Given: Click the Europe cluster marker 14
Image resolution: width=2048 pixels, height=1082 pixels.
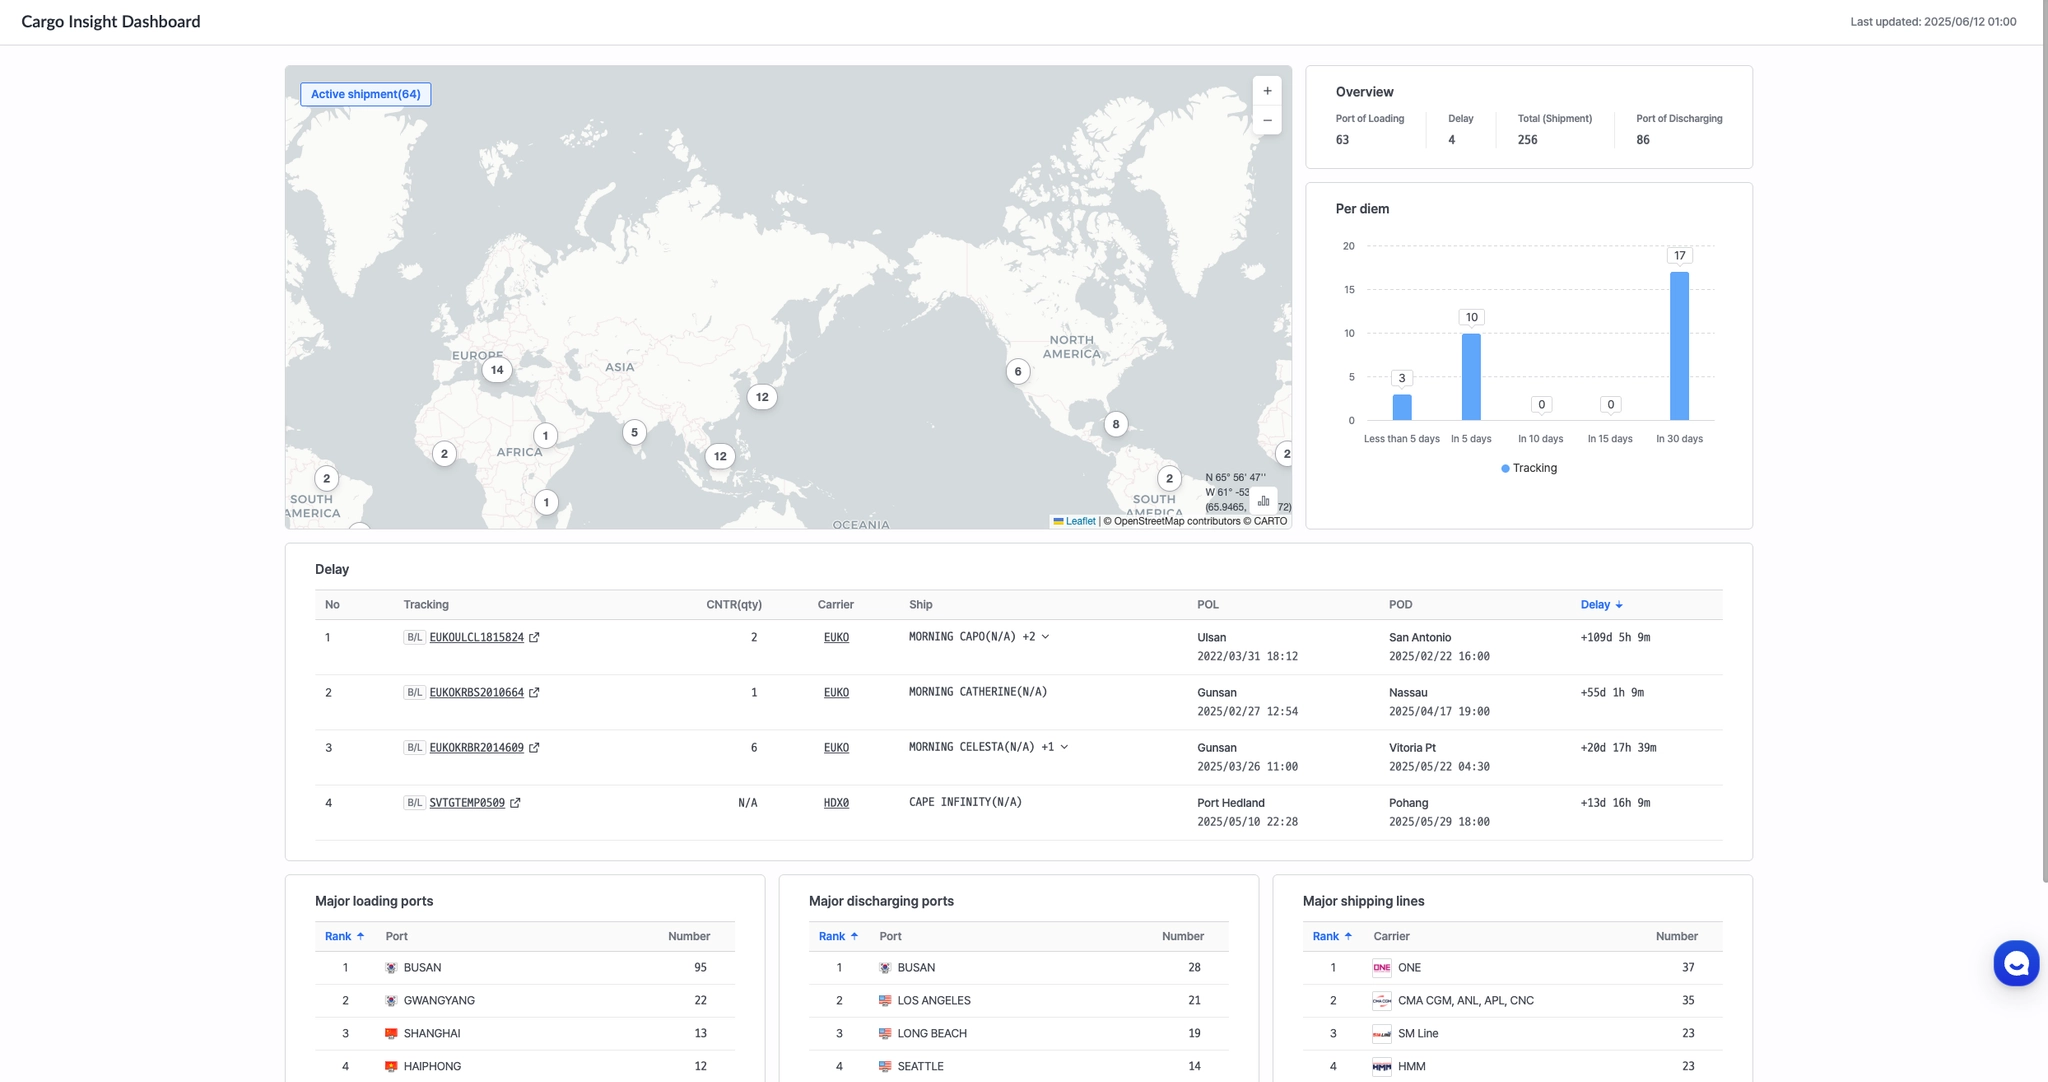Looking at the screenshot, I should tap(497, 370).
